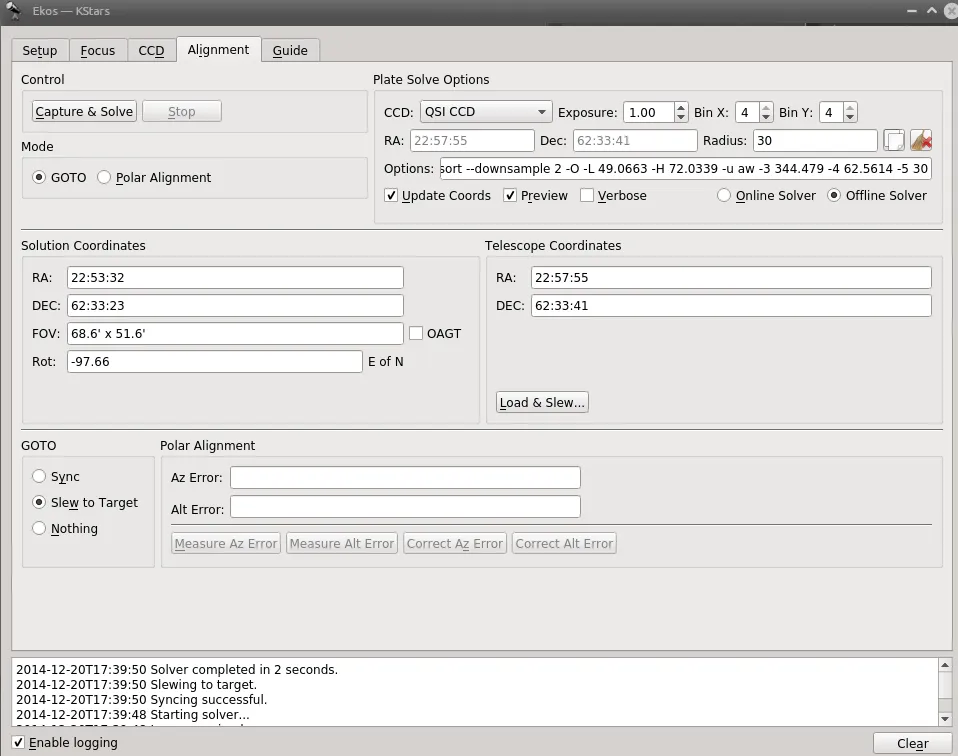This screenshot has height=756, width=958.
Task: Click the Clear log button
Action: click(913, 743)
